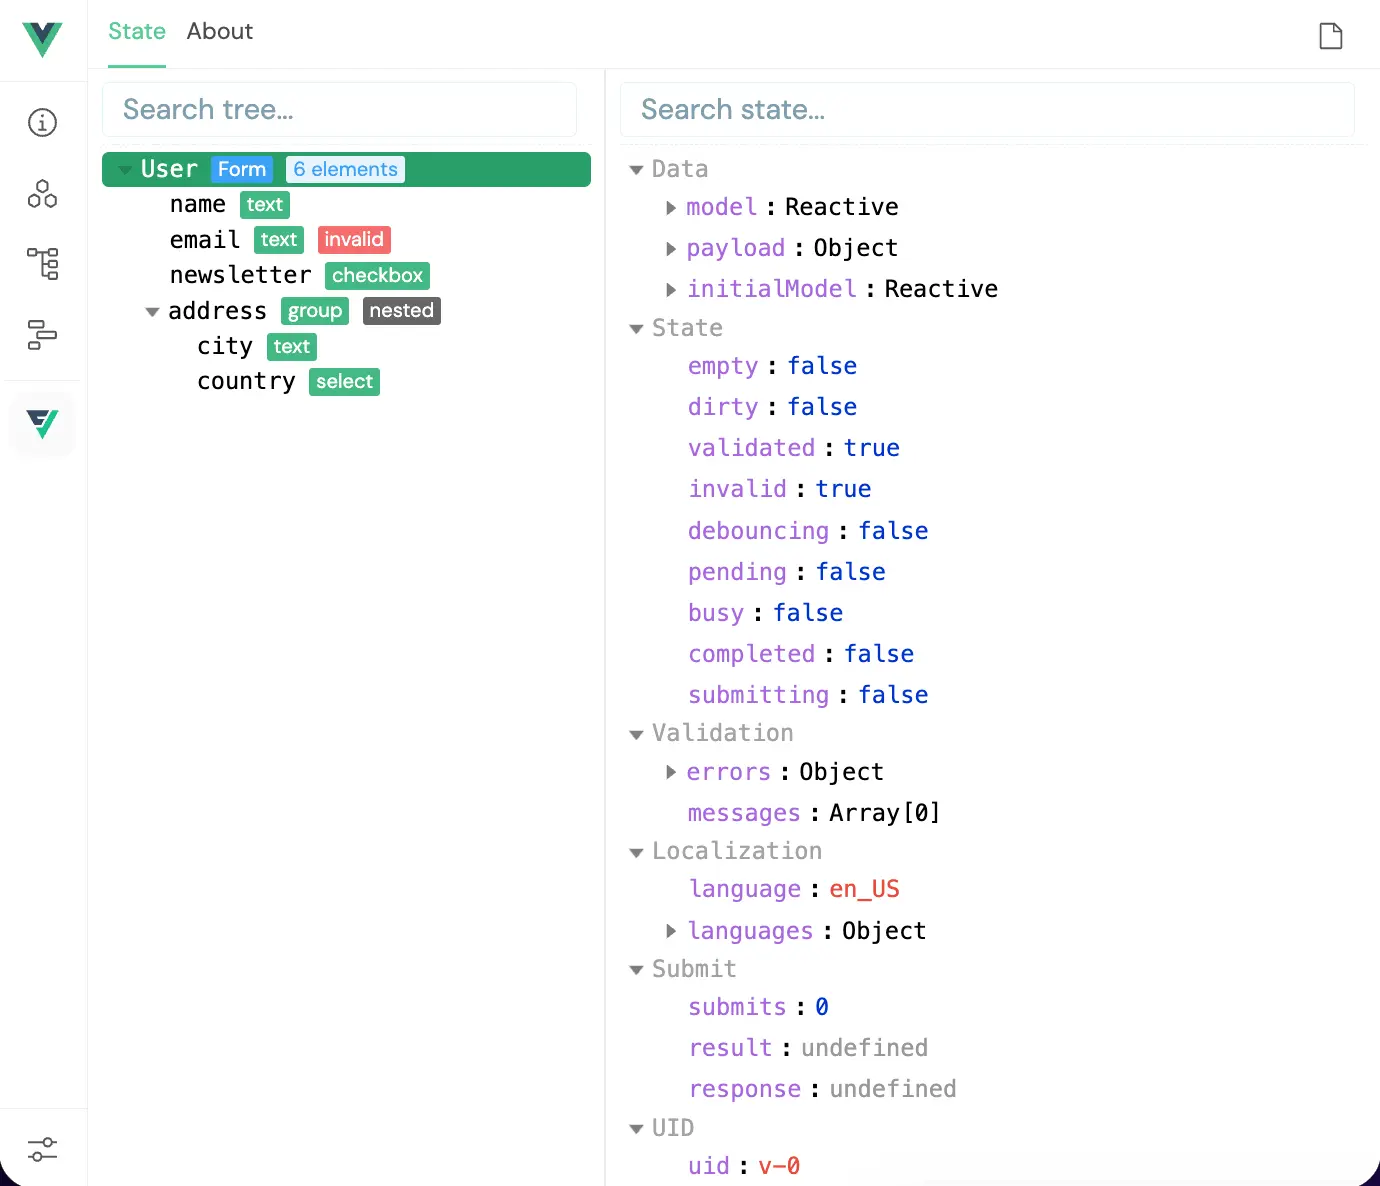Switch to the About tab
This screenshot has height=1186, width=1380.
point(220,32)
